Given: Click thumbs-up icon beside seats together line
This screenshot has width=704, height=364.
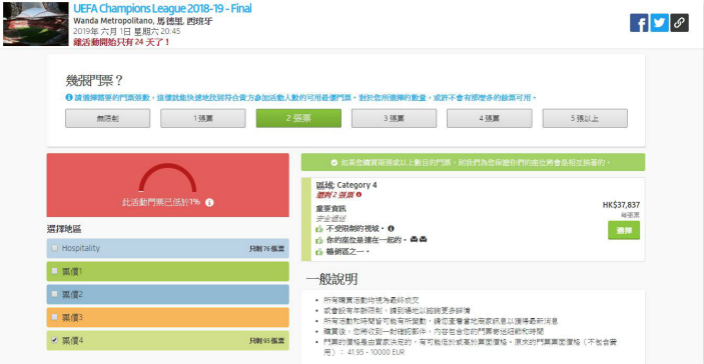Looking at the screenshot, I should coord(320,240).
